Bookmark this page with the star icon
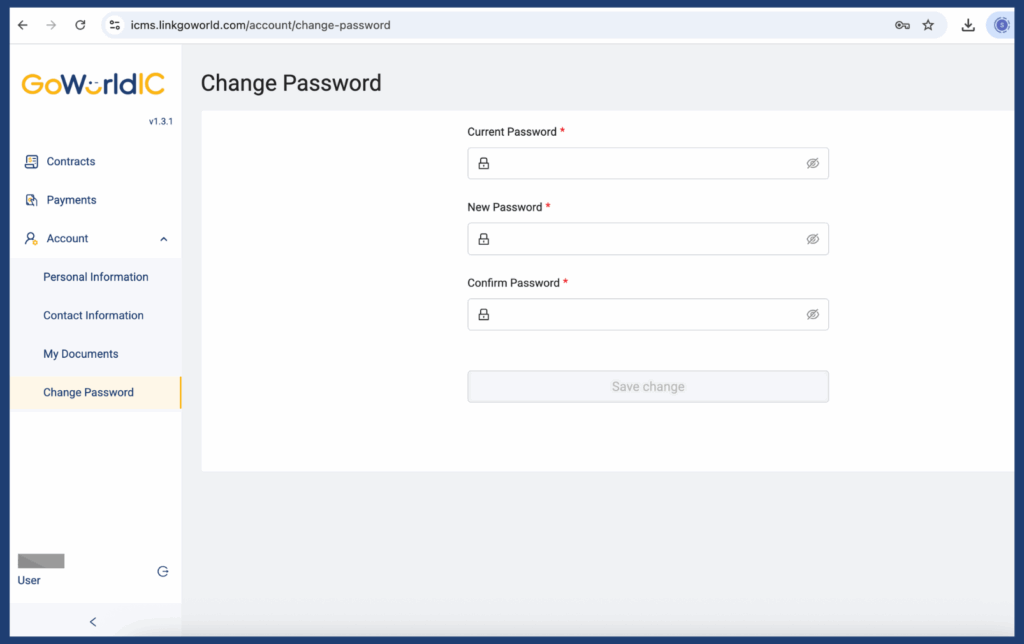This screenshot has height=644, width=1024. 928,25
